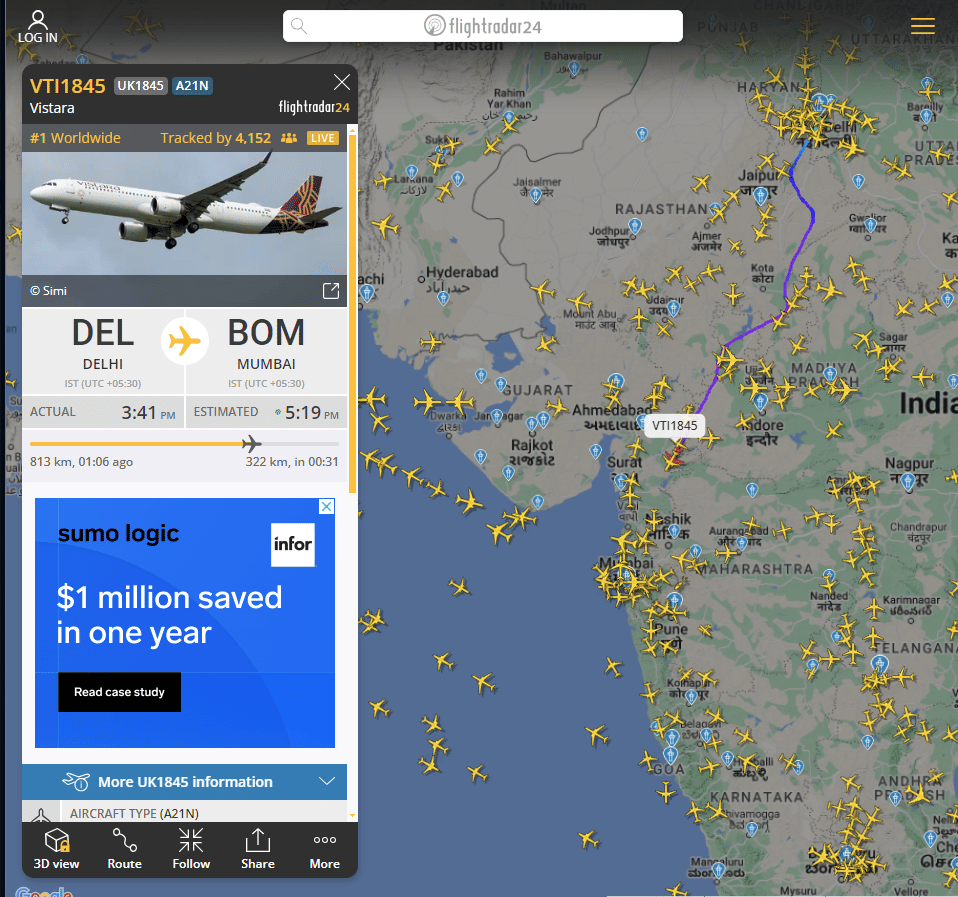This screenshot has height=897, width=958.
Task: Share this flight
Action: (257, 849)
